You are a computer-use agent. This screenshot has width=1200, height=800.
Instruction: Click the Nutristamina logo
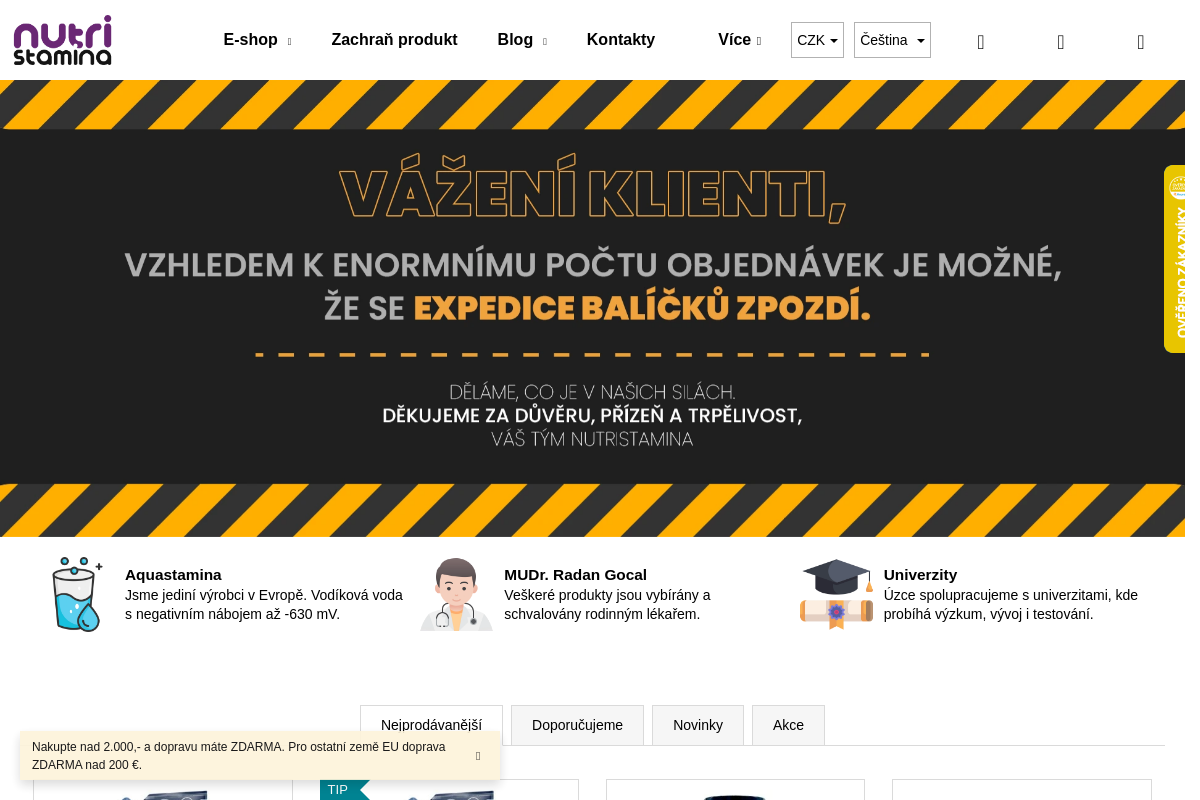point(62,40)
